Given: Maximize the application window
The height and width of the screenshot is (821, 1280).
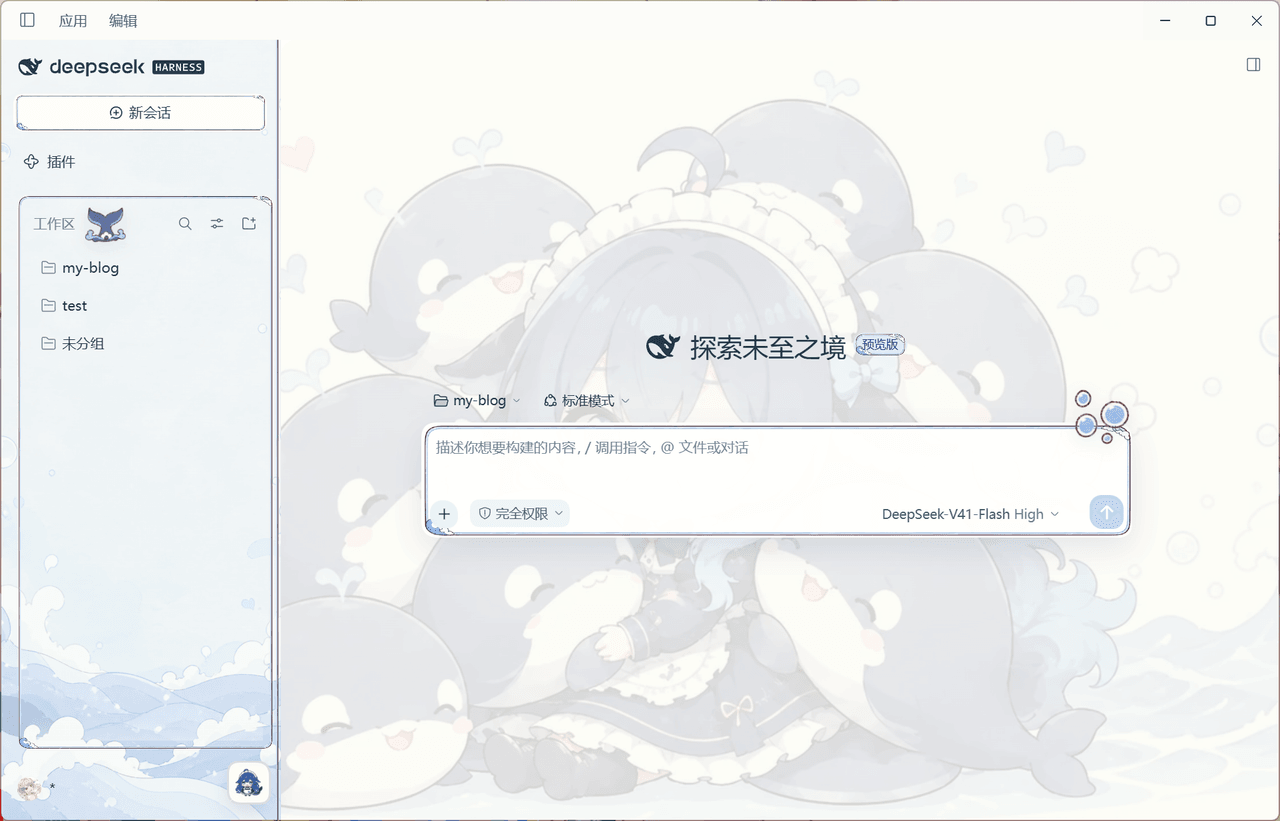Looking at the screenshot, I should click(x=1211, y=20).
